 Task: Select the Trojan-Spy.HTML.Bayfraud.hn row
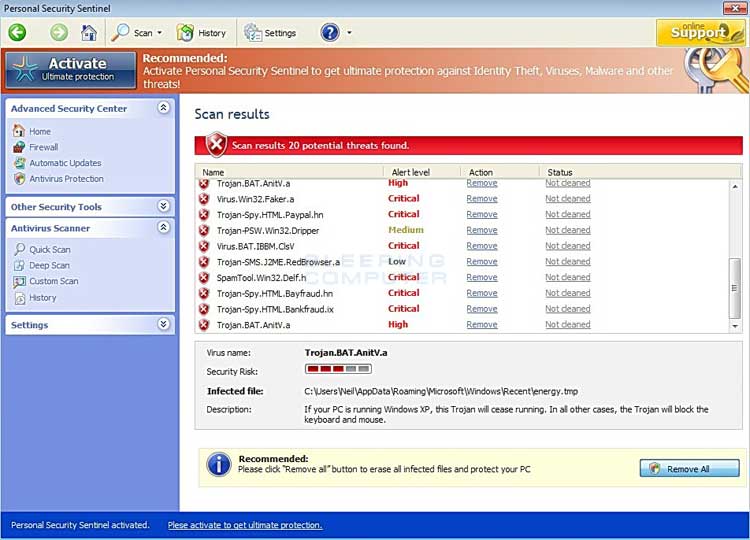[x=462, y=293]
